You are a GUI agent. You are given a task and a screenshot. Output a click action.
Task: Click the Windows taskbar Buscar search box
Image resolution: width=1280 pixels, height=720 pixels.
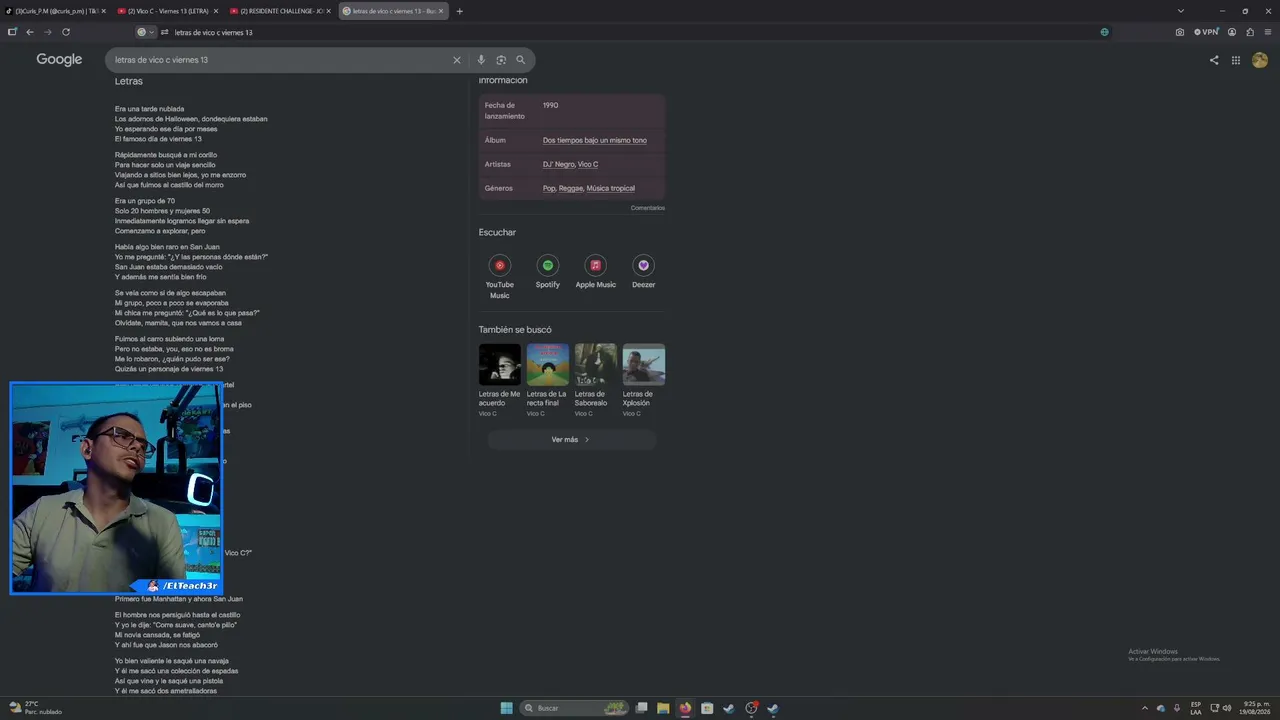coord(573,708)
